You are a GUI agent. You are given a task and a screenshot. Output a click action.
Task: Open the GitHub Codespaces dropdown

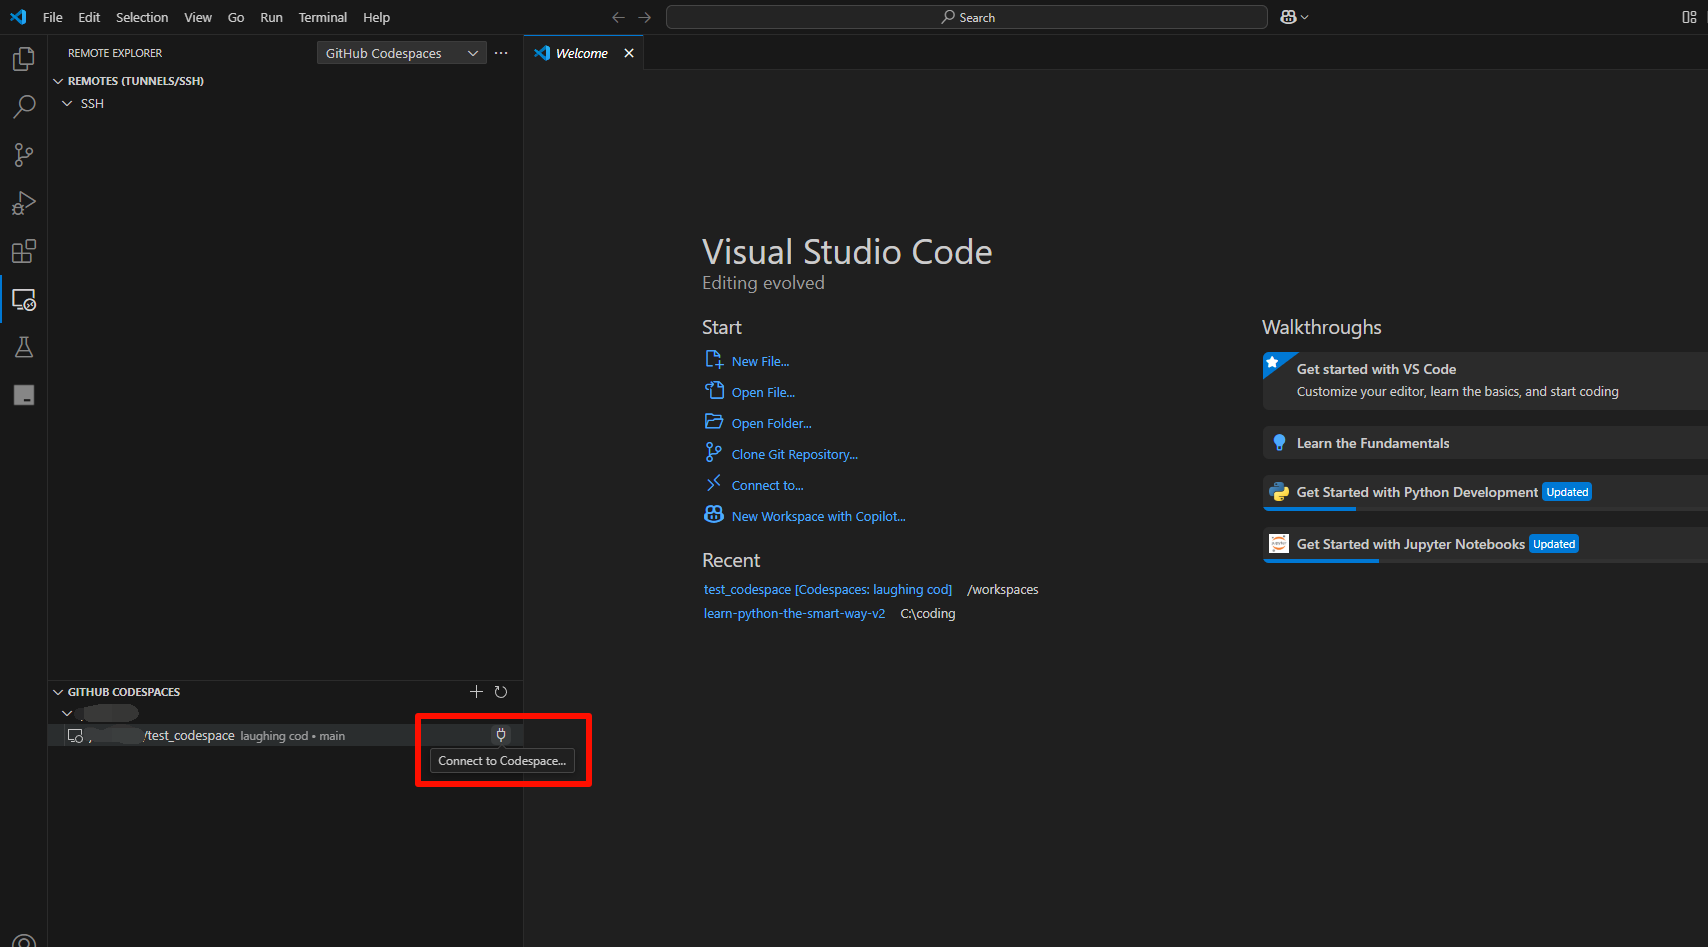click(402, 53)
